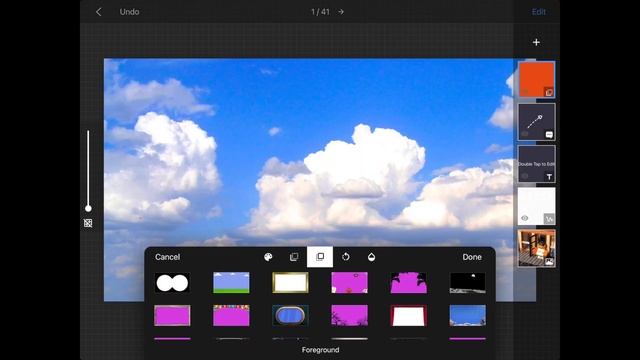Open the rotate tab icon
Viewport: 640px width, 360px height.
tap(346, 257)
